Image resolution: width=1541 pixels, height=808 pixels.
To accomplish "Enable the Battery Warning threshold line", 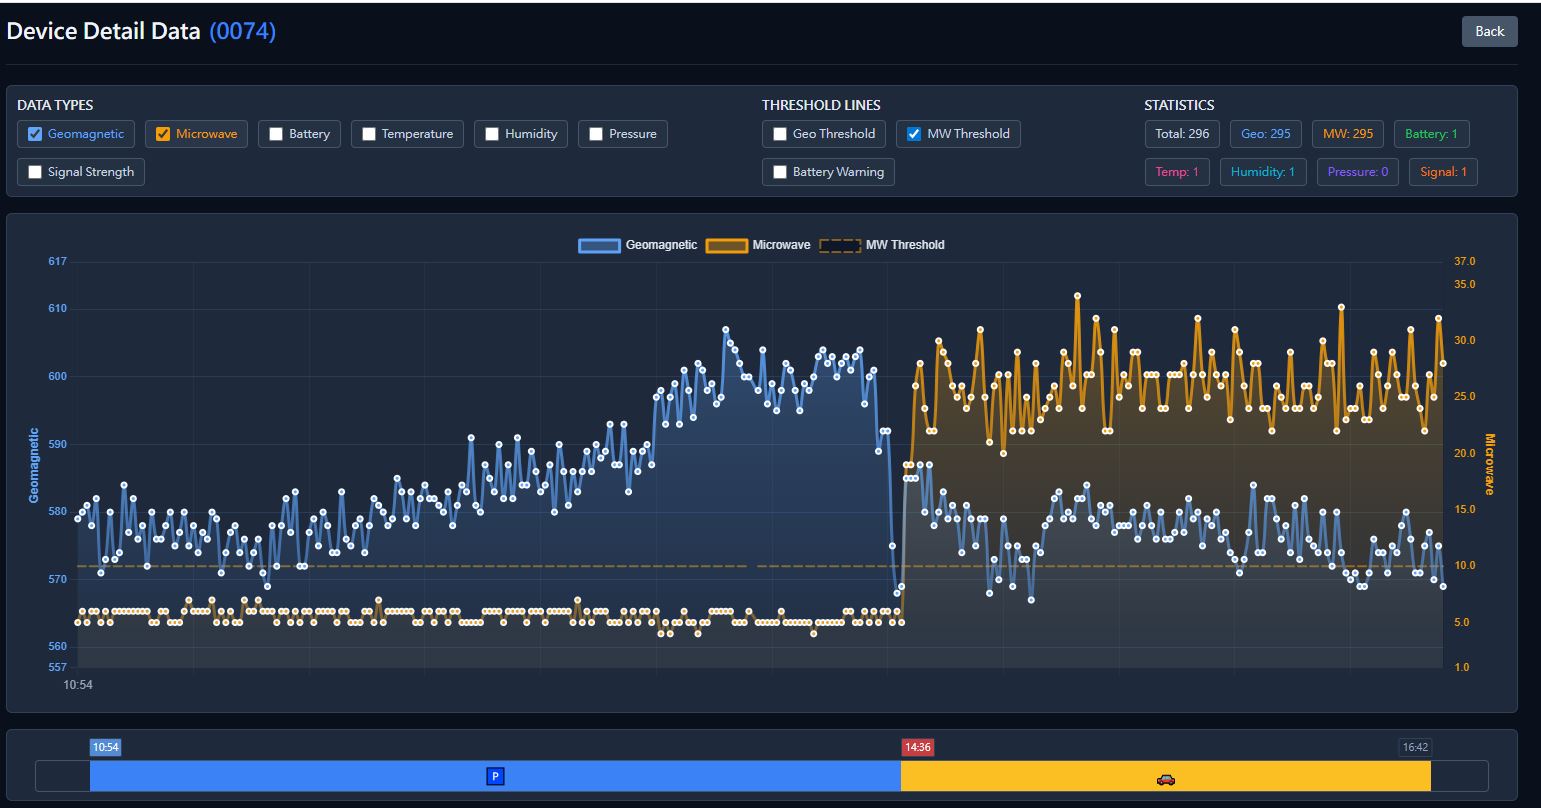I will (780, 172).
